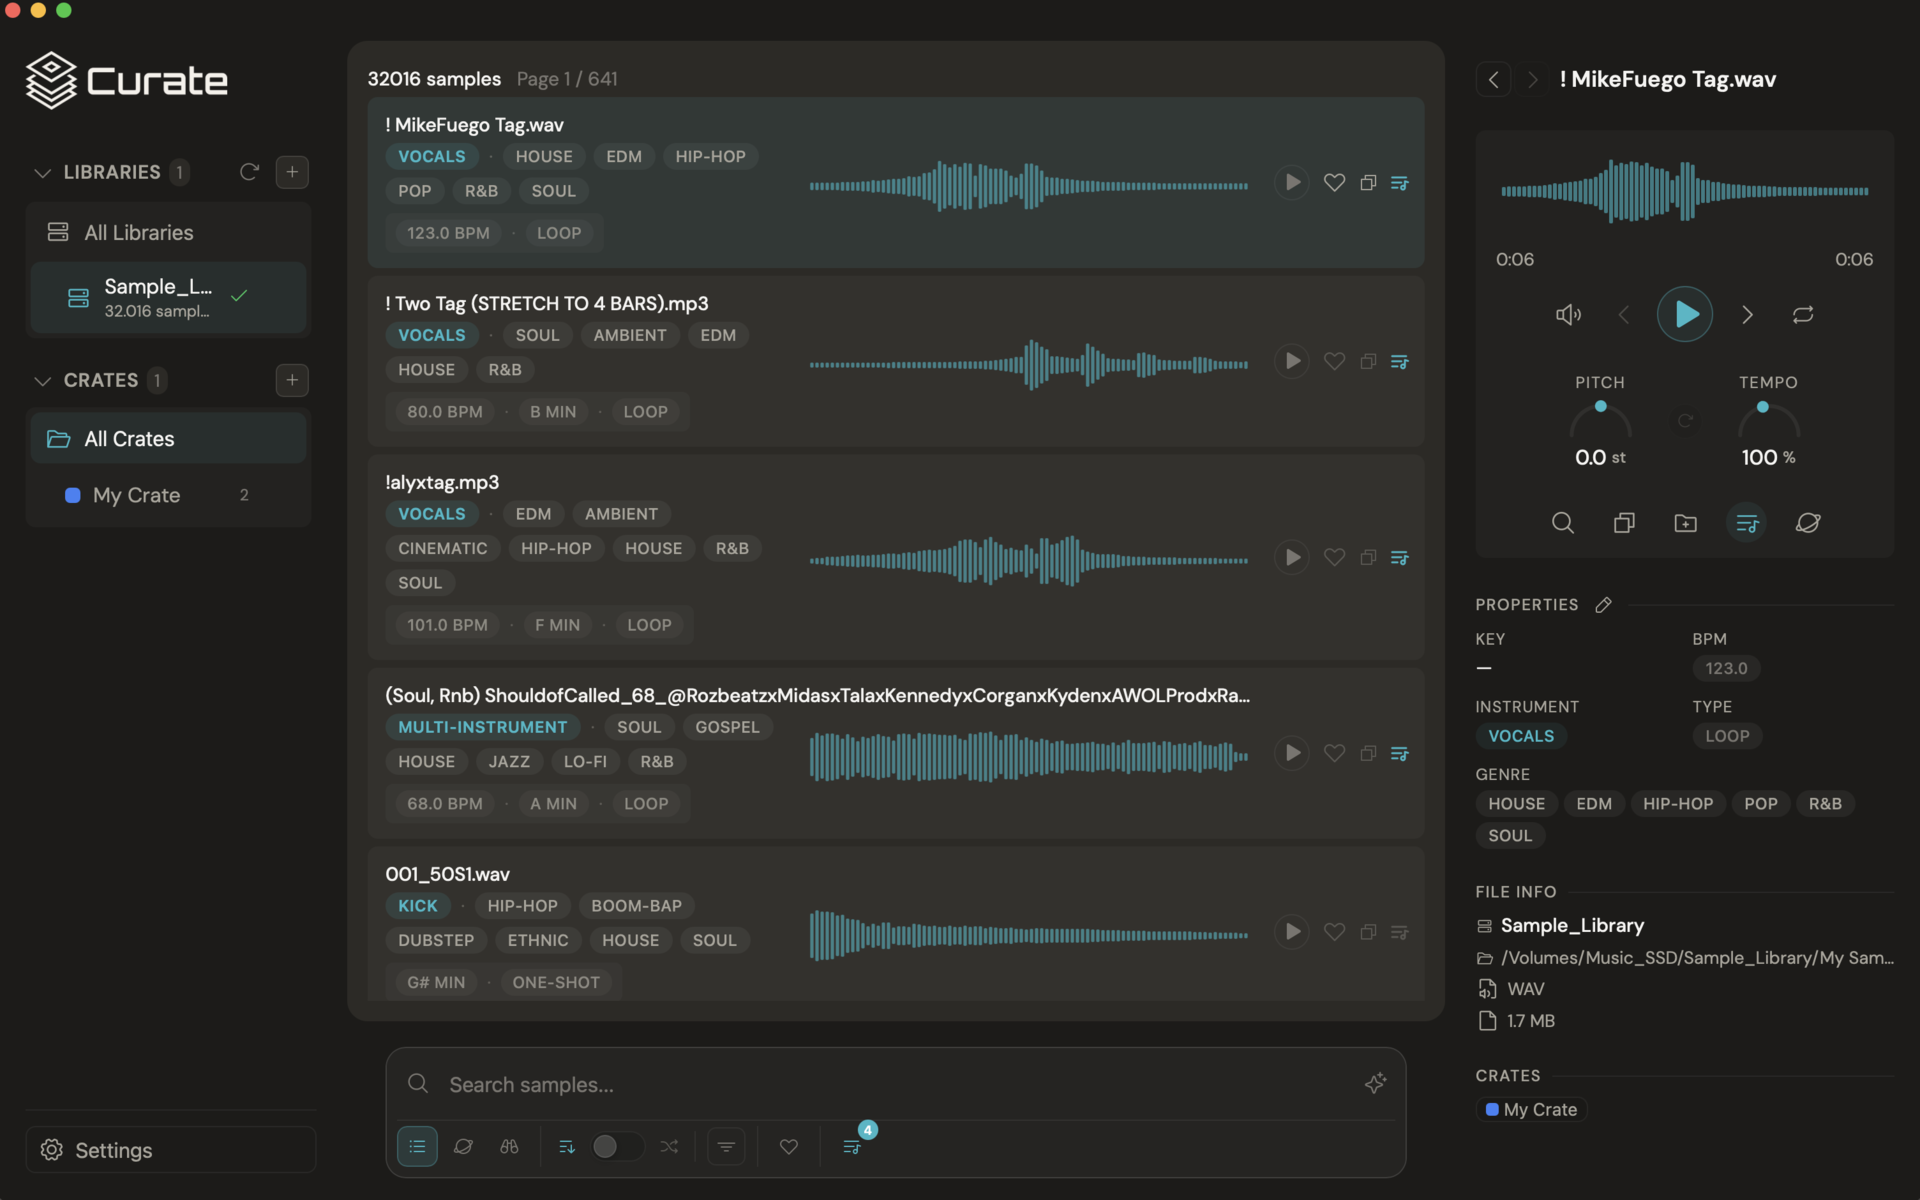Skip to previous track in player controls

(x=1623, y=315)
